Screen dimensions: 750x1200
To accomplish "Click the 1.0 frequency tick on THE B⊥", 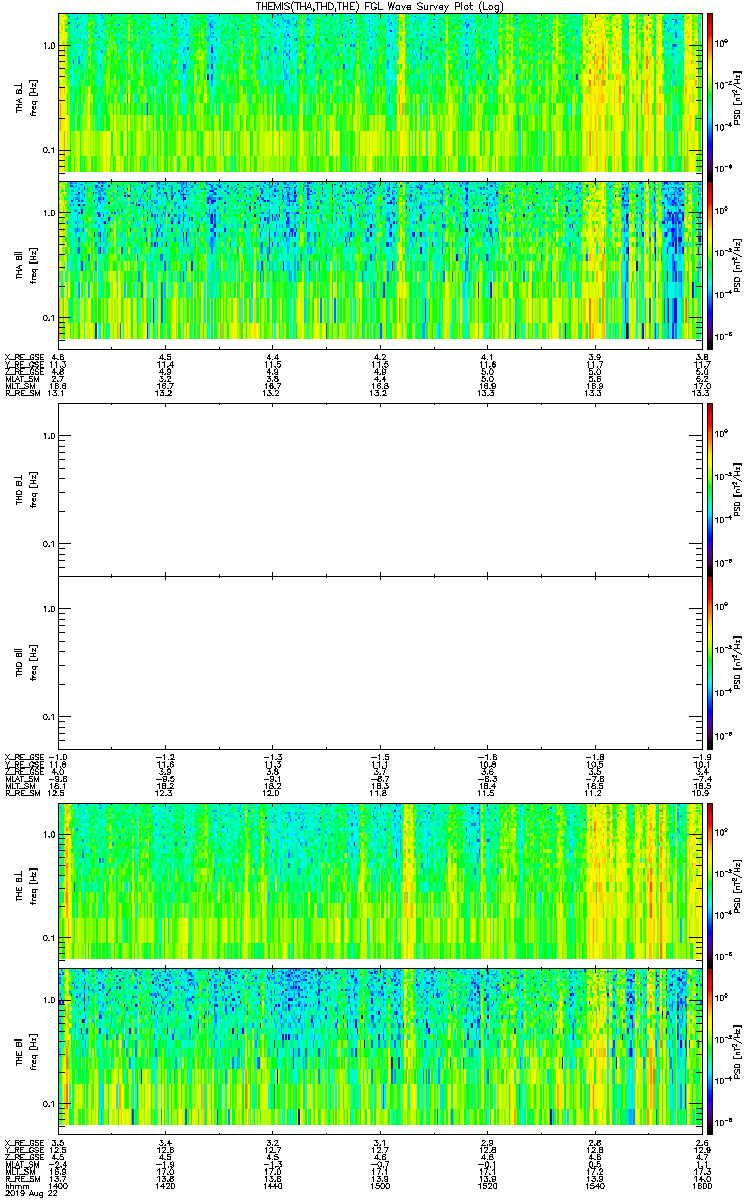I will [x=48, y=834].
